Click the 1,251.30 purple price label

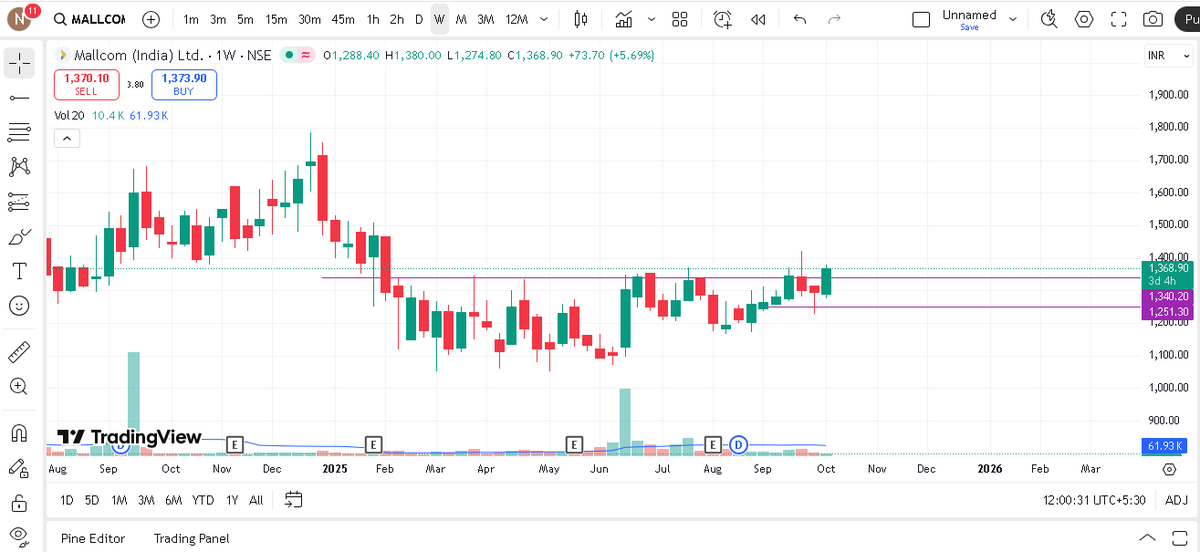(x=1169, y=312)
